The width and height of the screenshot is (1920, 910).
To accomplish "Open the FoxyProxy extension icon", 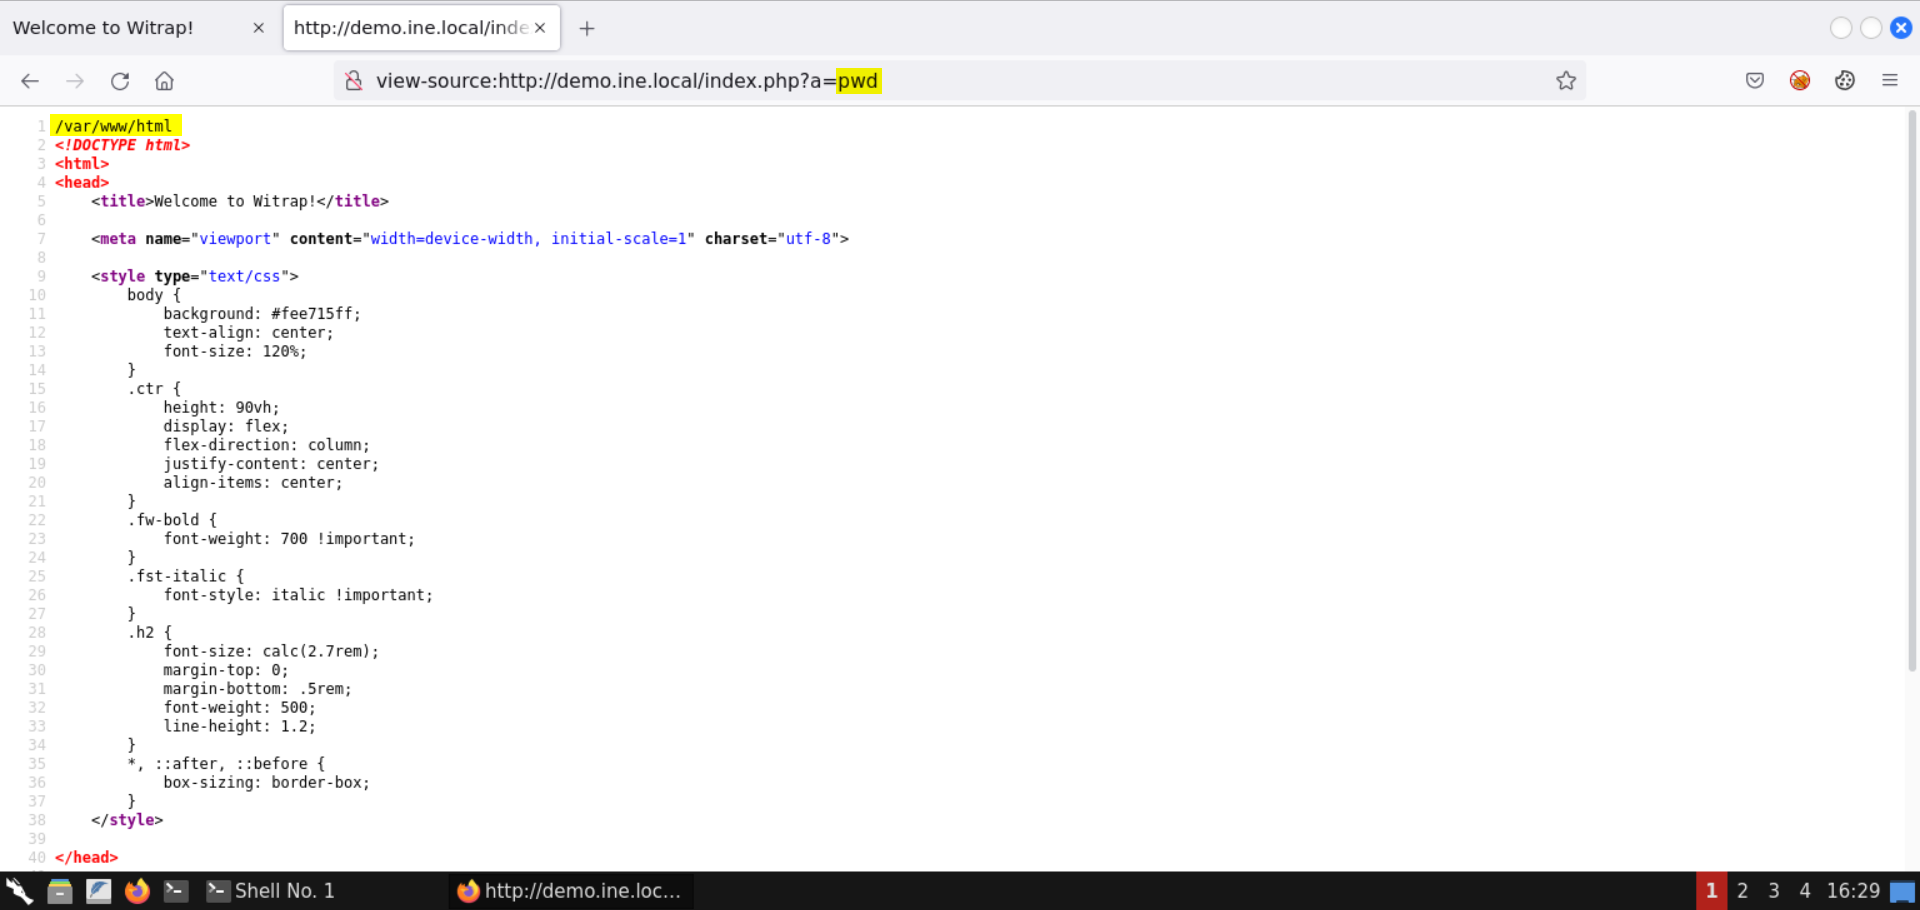I will point(1800,81).
